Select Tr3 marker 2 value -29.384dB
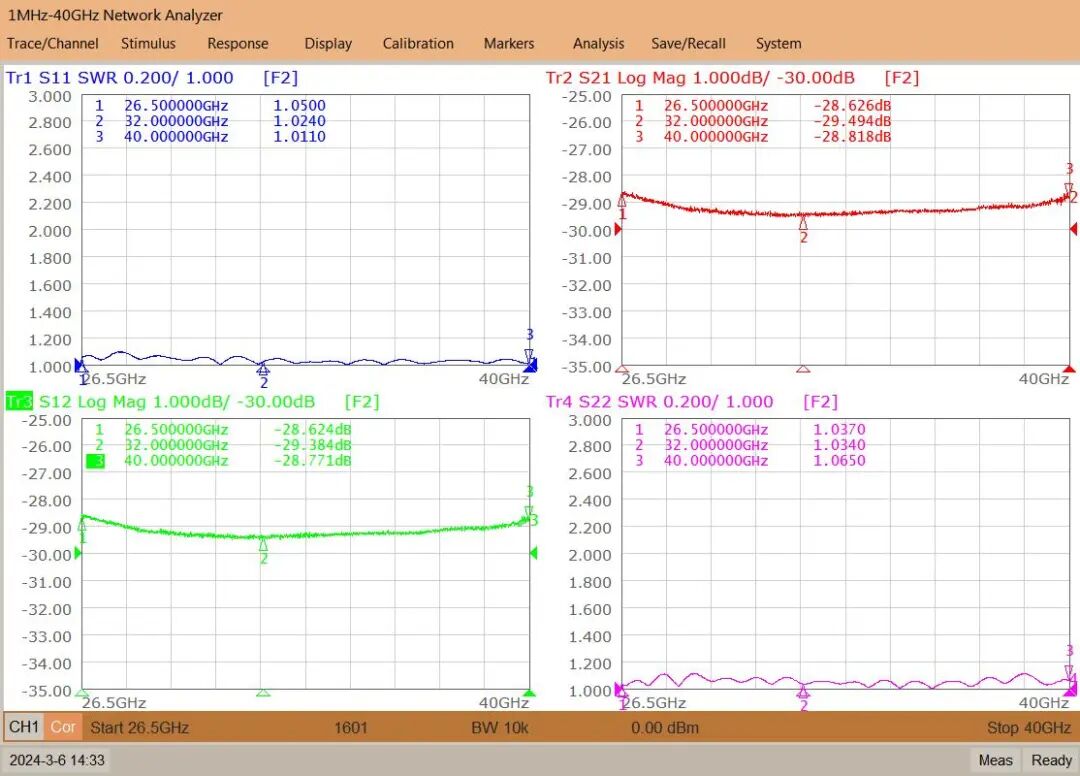Screen dimensions: 1080x776 coord(312,445)
